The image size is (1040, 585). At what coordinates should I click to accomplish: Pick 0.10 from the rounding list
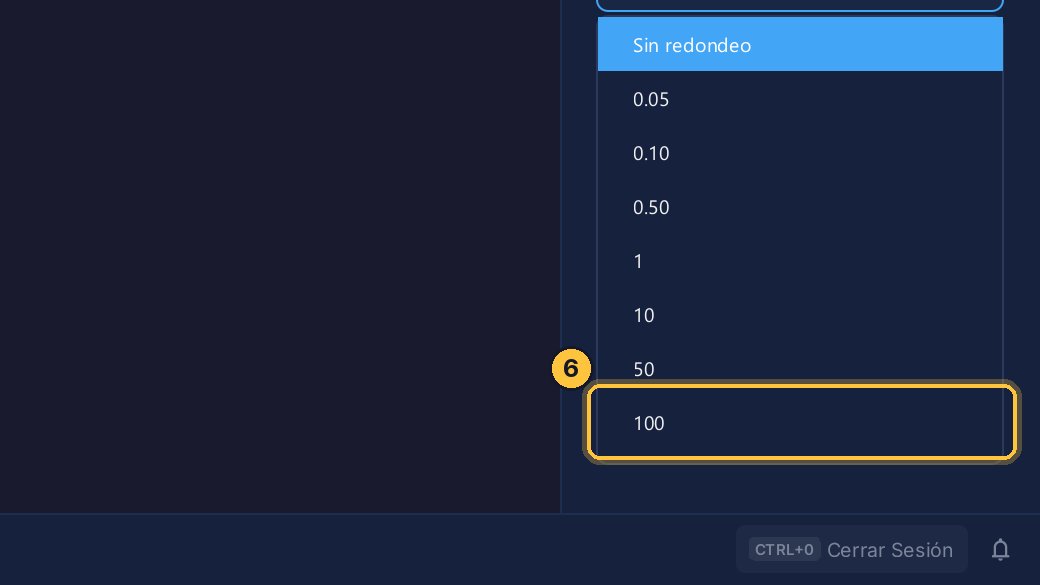pyautogui.click(x=800, y=153)
